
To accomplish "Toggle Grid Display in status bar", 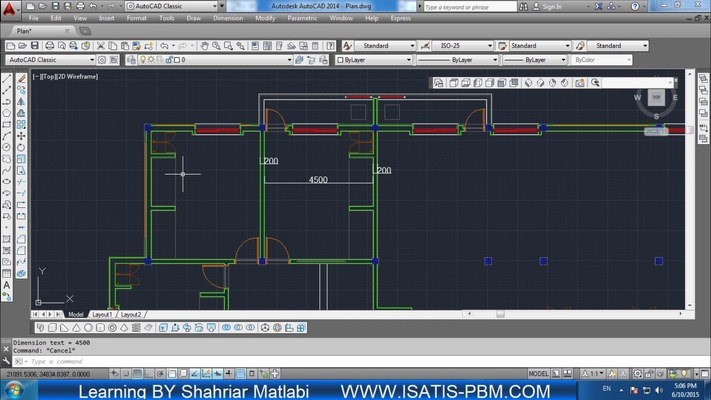I will [x=137, y=374].
